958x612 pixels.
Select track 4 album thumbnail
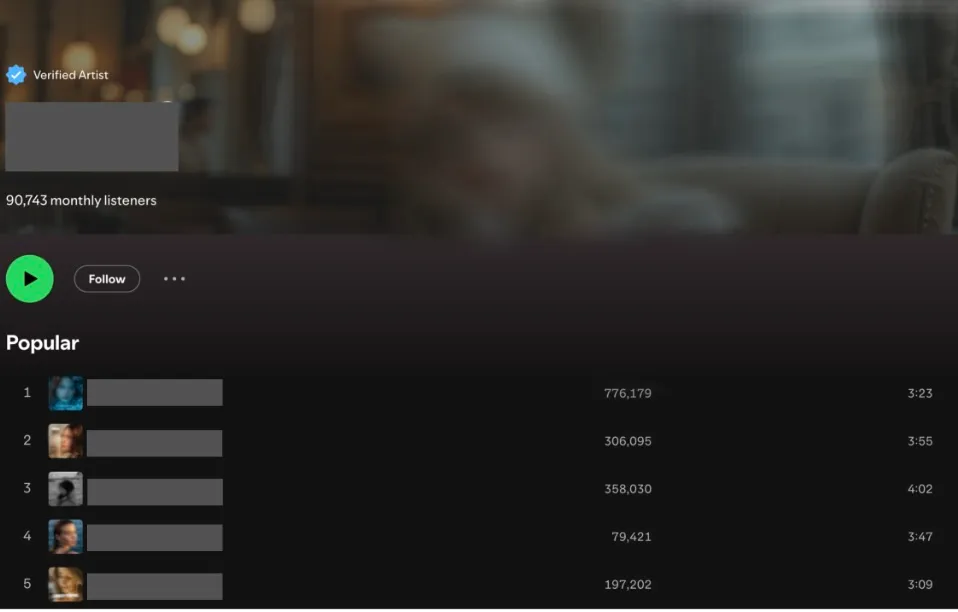[x=65, y=537]
